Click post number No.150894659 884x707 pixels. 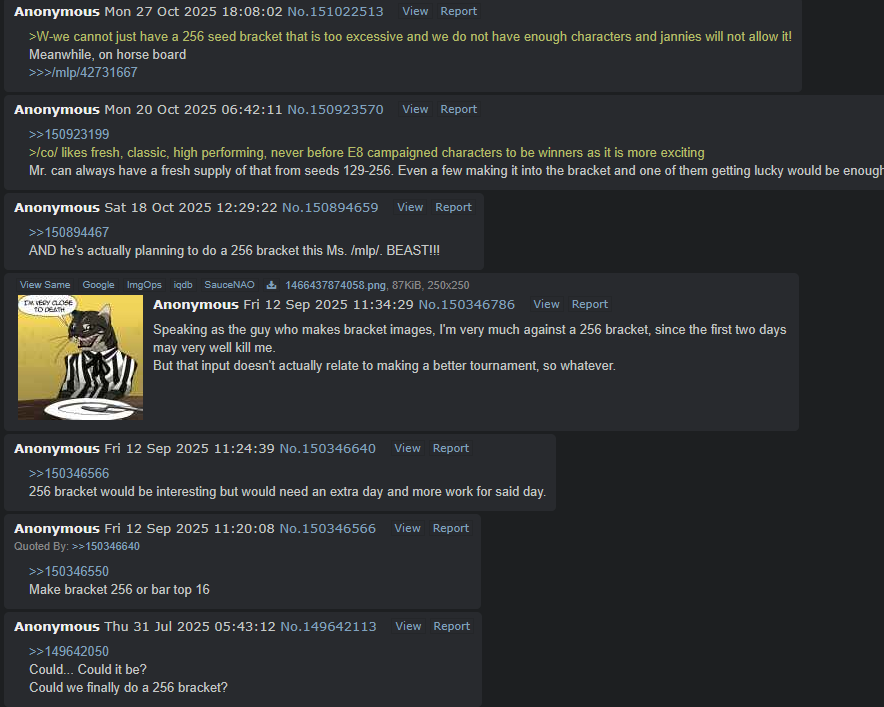pos(330,207)
